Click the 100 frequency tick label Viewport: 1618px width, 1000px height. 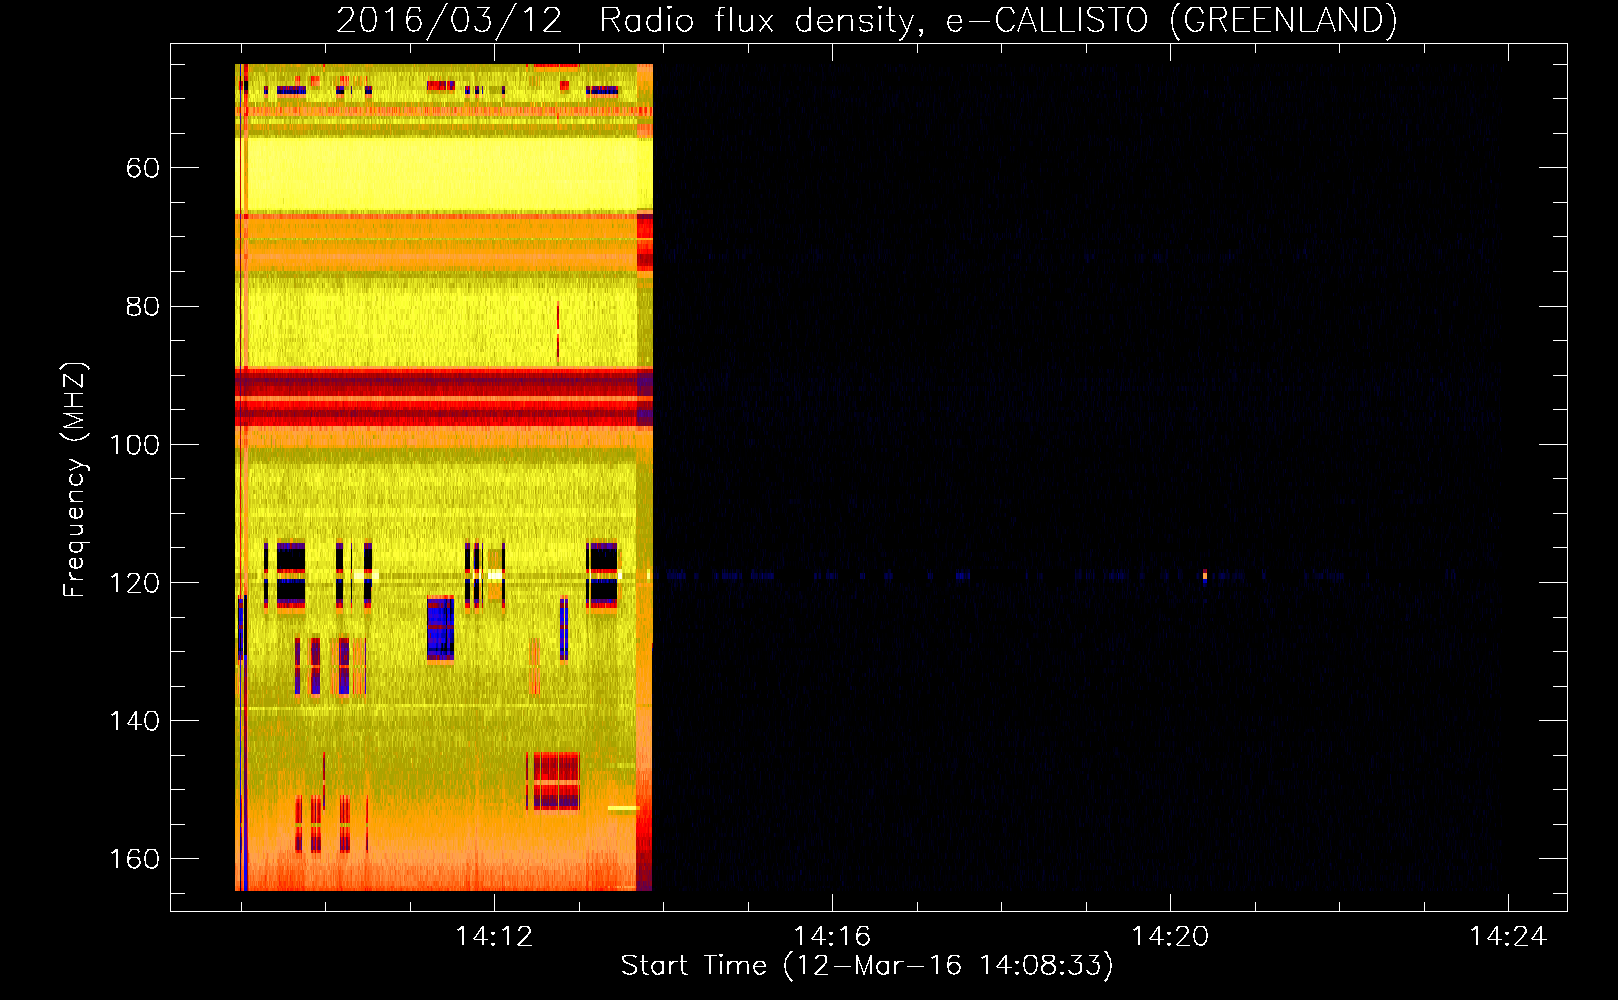134,445
